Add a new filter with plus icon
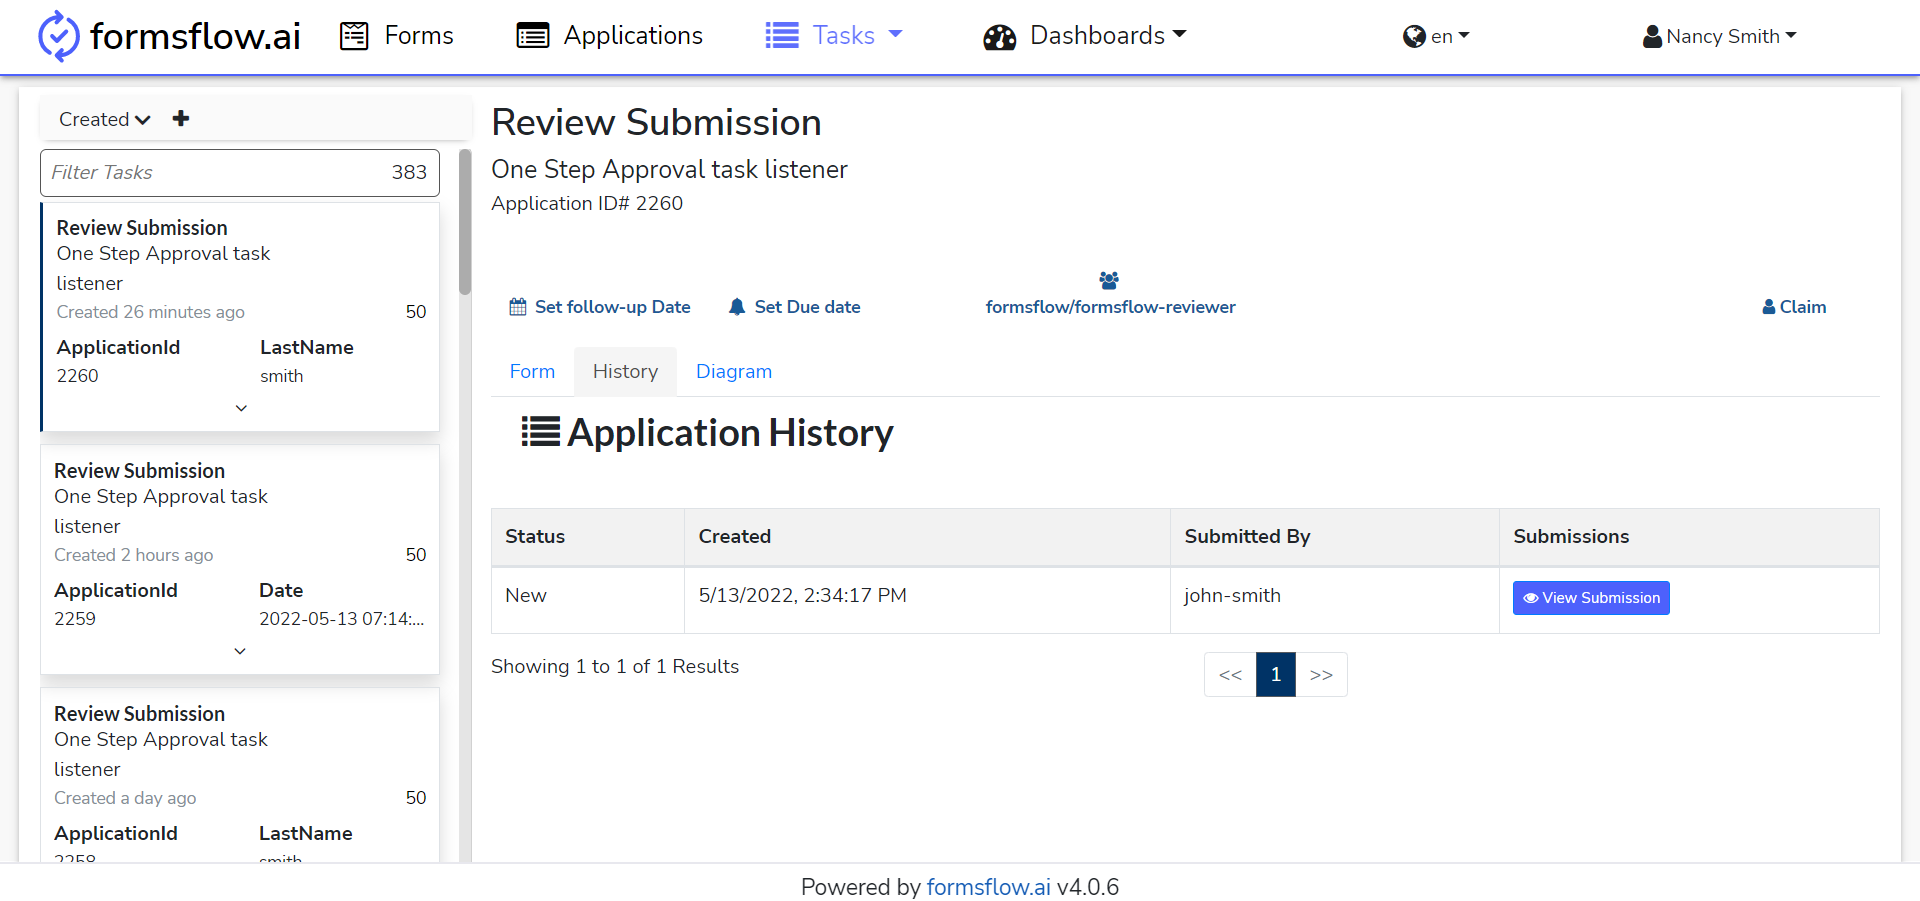 181,118
